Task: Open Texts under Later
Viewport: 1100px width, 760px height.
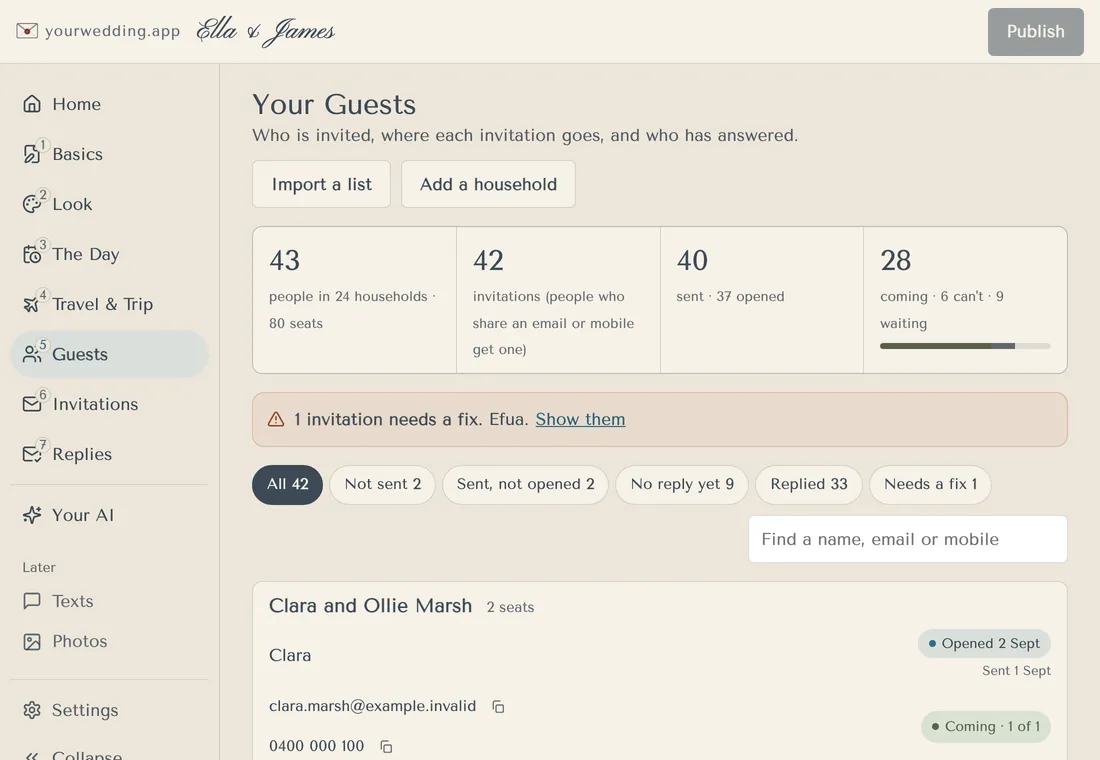Action: click(x=109, y=601)
